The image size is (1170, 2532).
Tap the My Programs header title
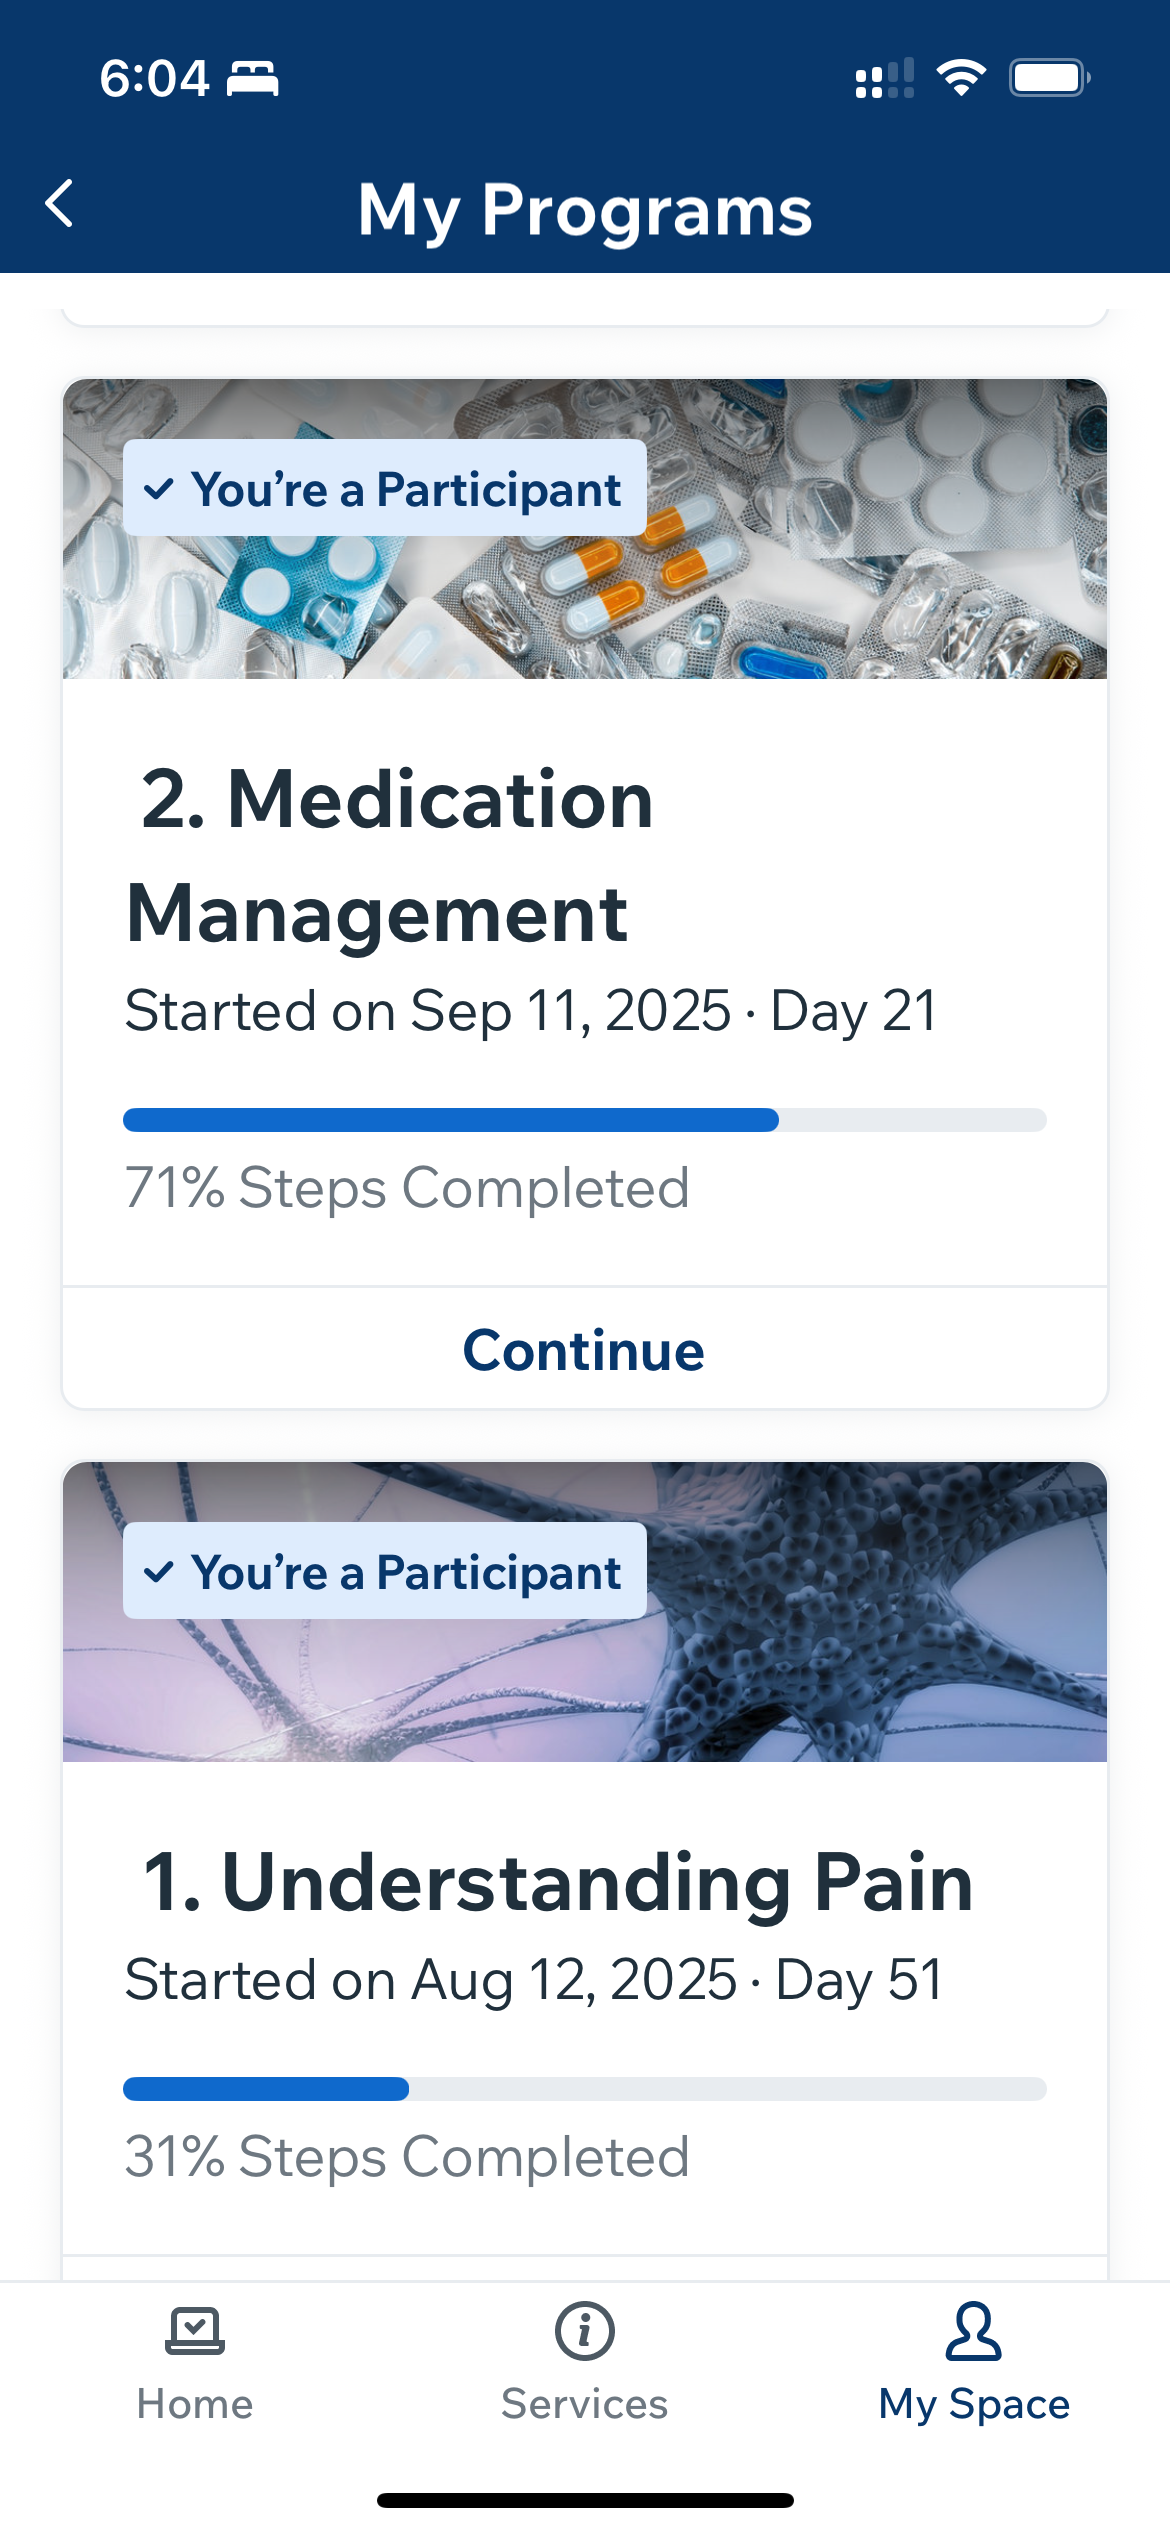coord(585,210)
